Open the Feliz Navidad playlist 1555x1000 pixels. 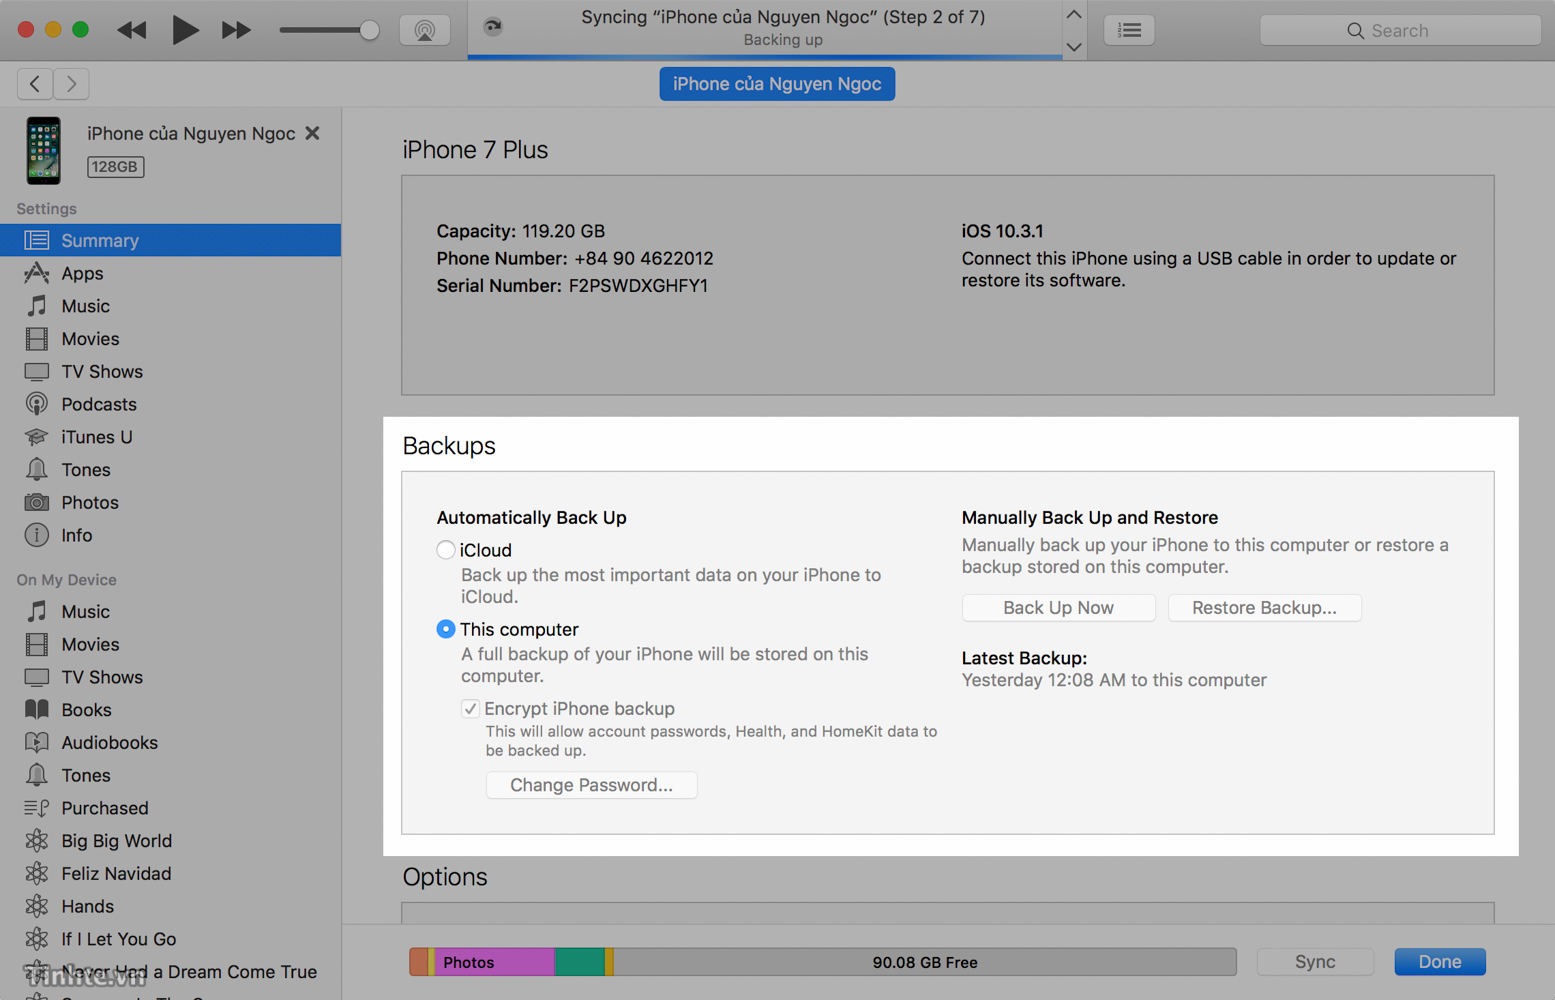click(x=170, y=873)
